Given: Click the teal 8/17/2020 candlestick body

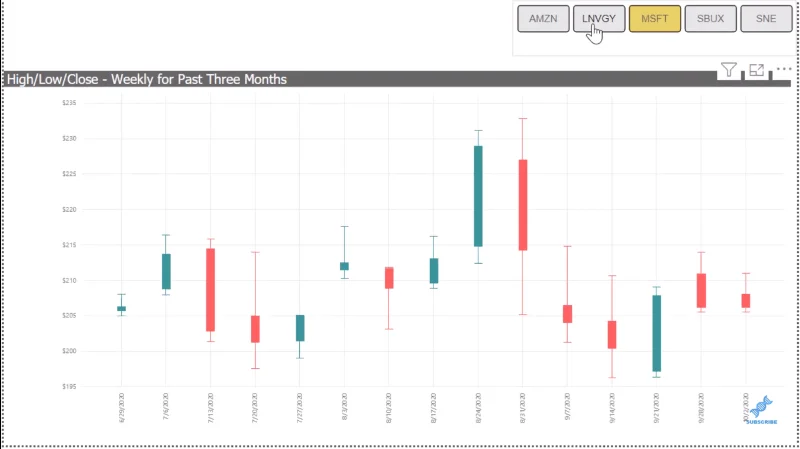Looking at the screenshot, I should pyautogui.click(x=434, y=271).
